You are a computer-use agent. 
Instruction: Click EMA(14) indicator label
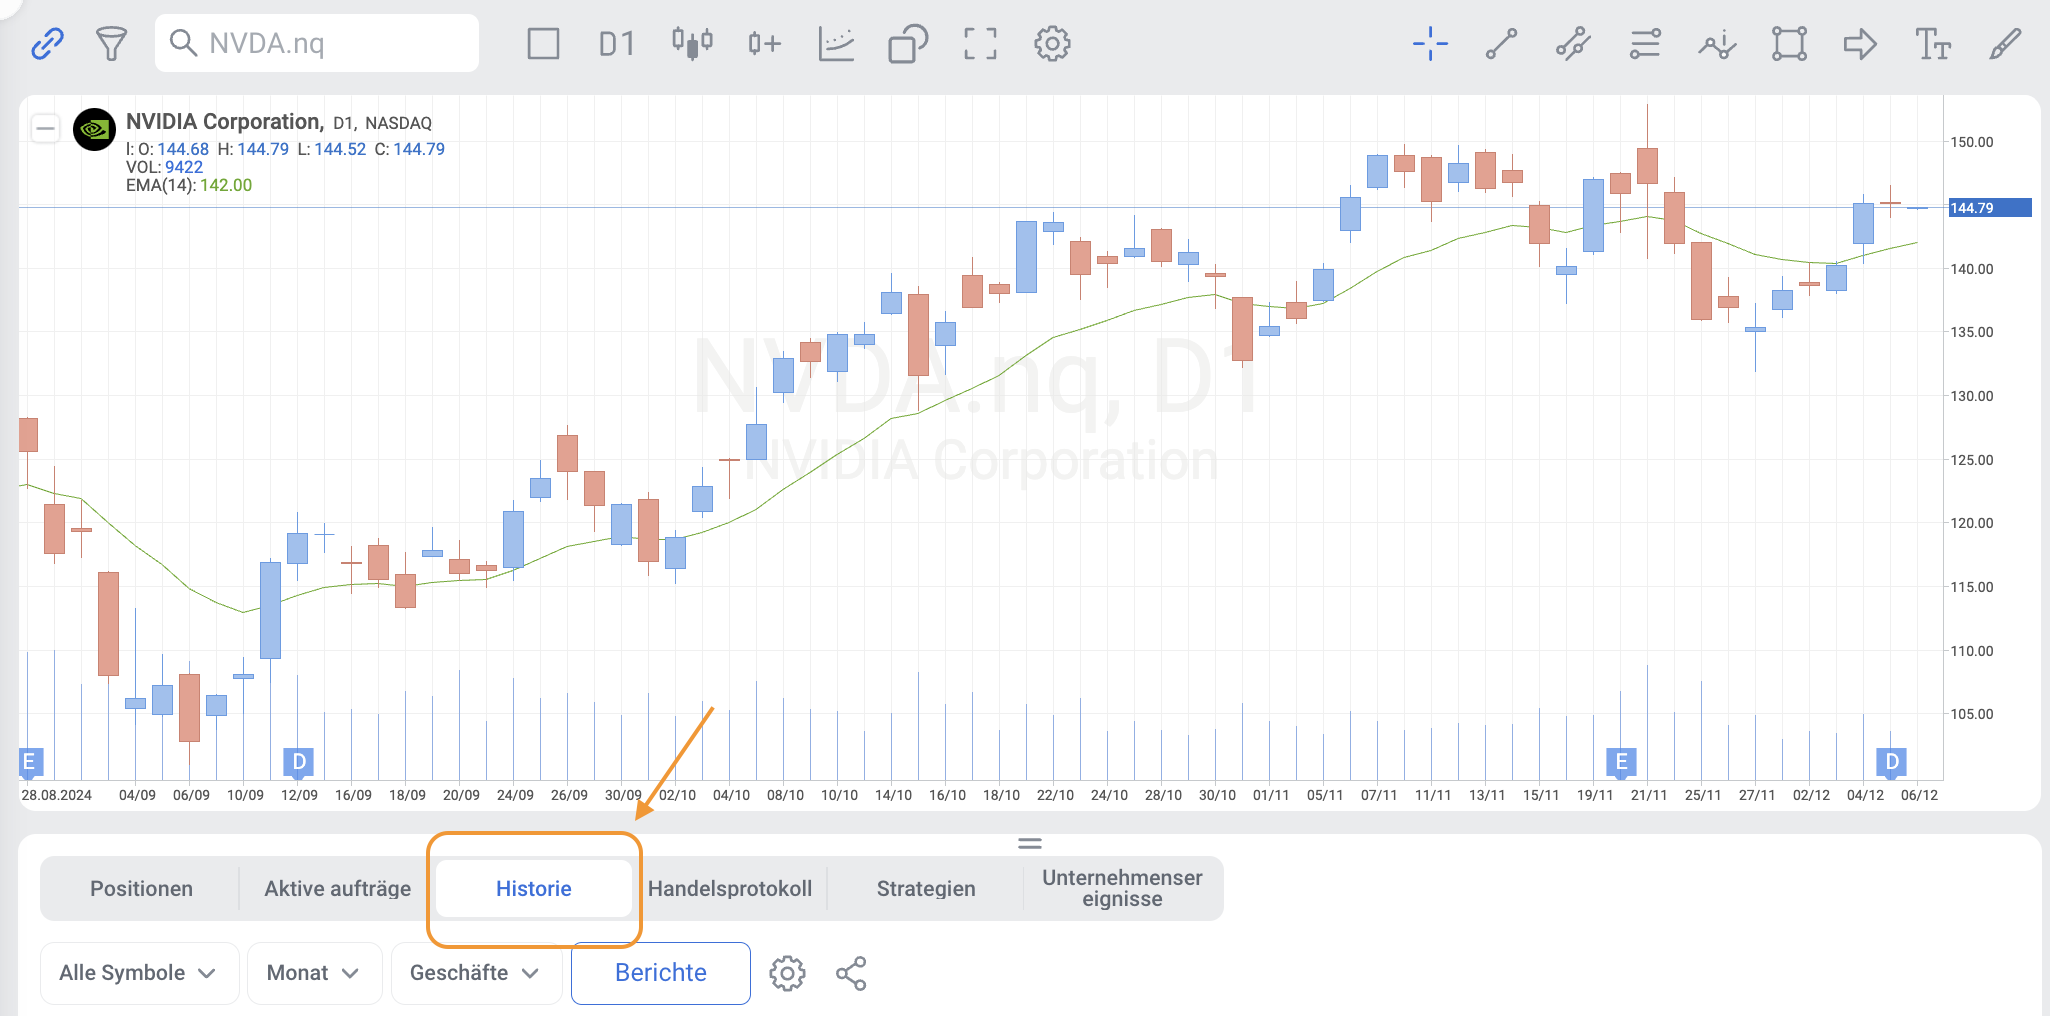(x=189, y=185)
